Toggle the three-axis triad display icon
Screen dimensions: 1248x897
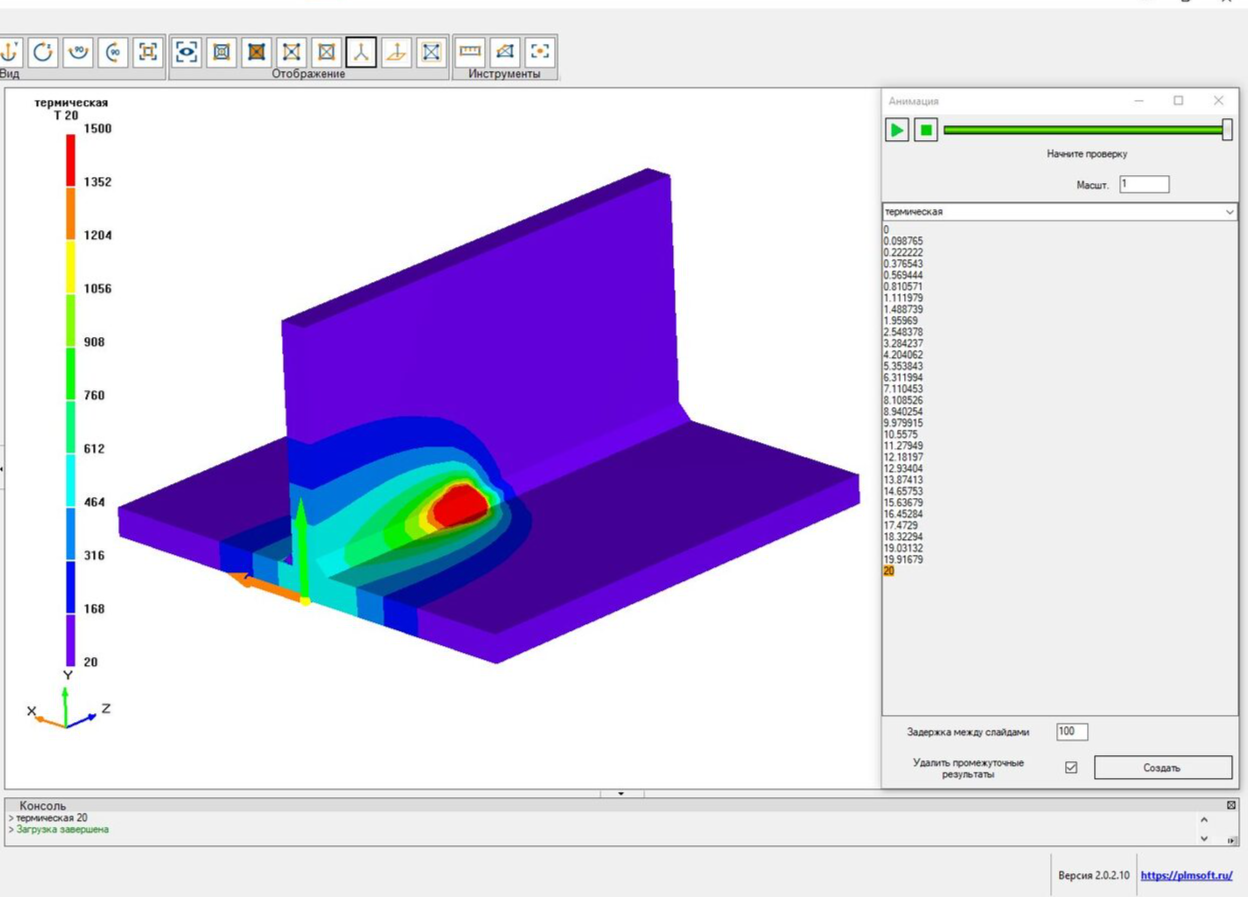[361, 52]
